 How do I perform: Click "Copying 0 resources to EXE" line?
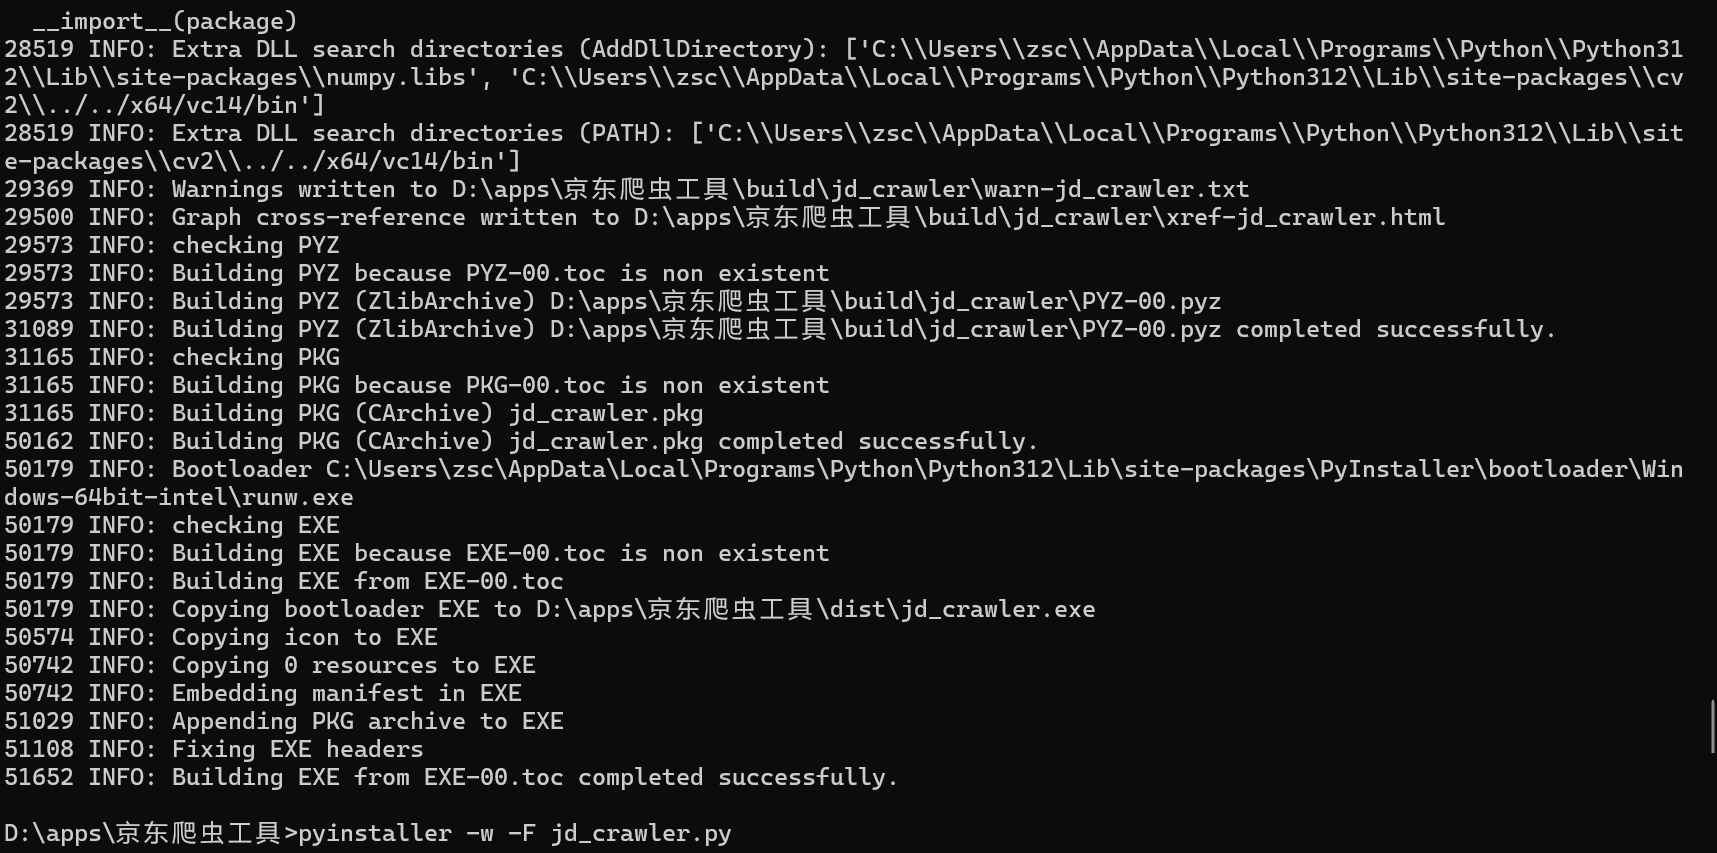point(353,665)
